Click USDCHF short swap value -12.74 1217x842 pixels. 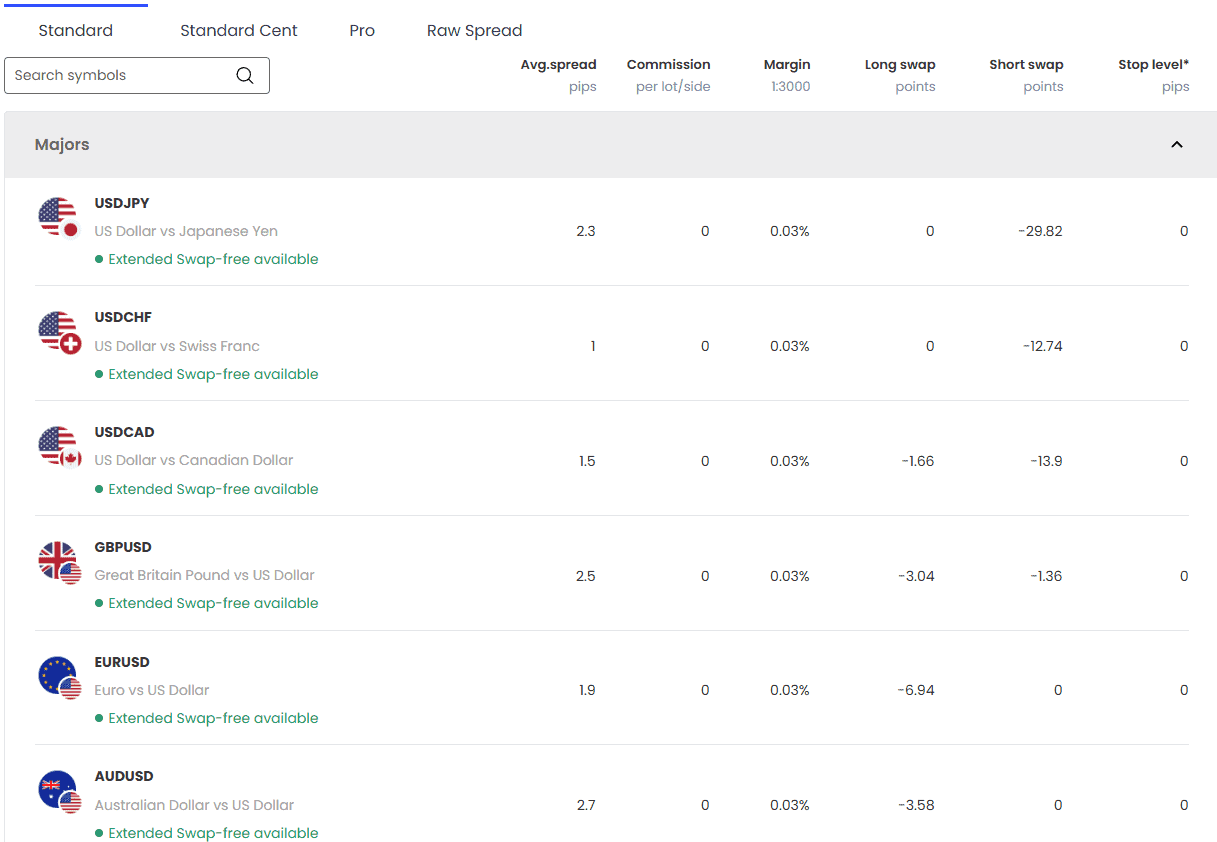(1042, 346)
